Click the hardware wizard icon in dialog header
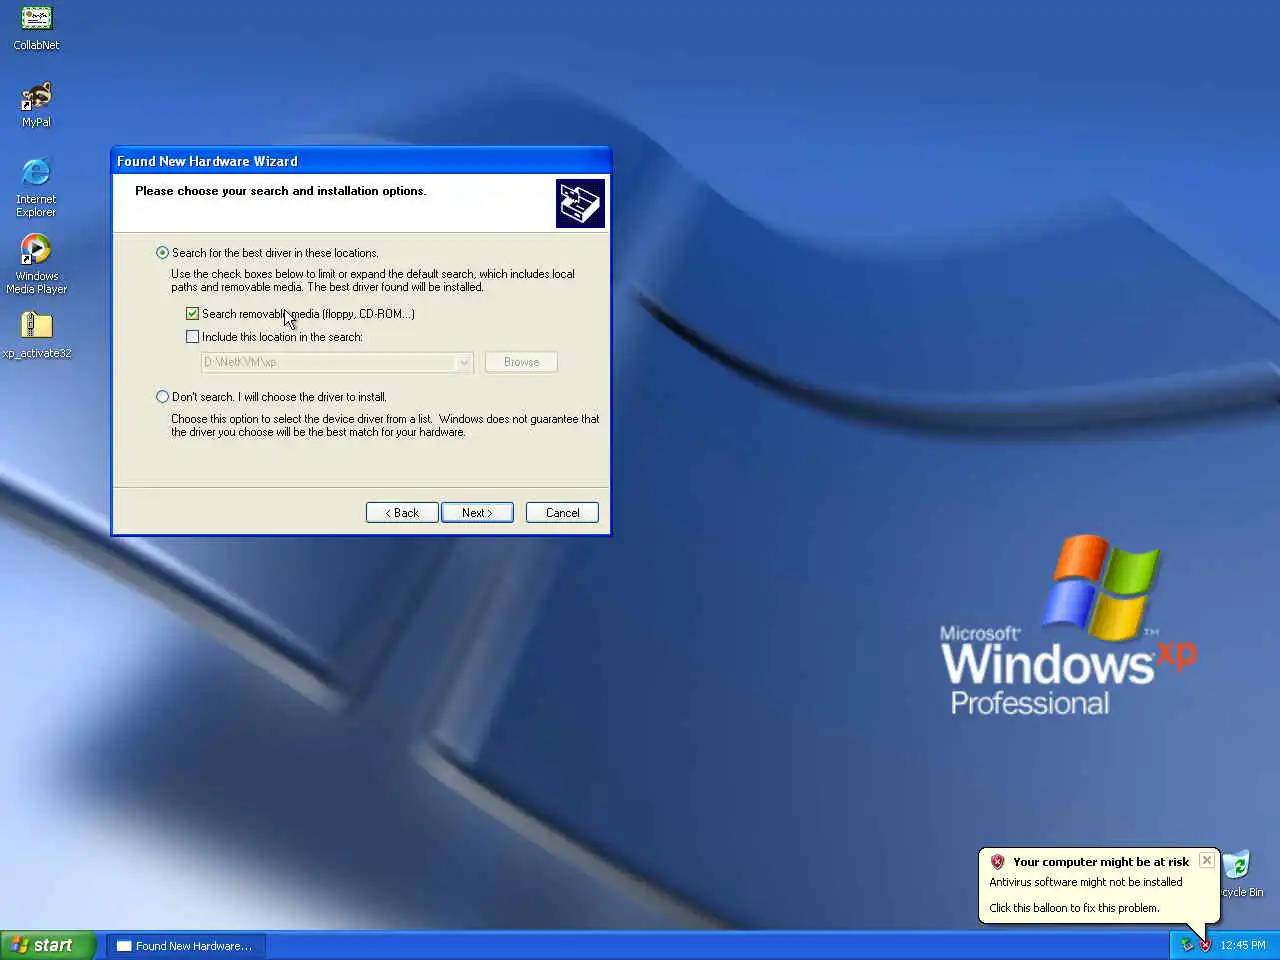 point(580,203)
